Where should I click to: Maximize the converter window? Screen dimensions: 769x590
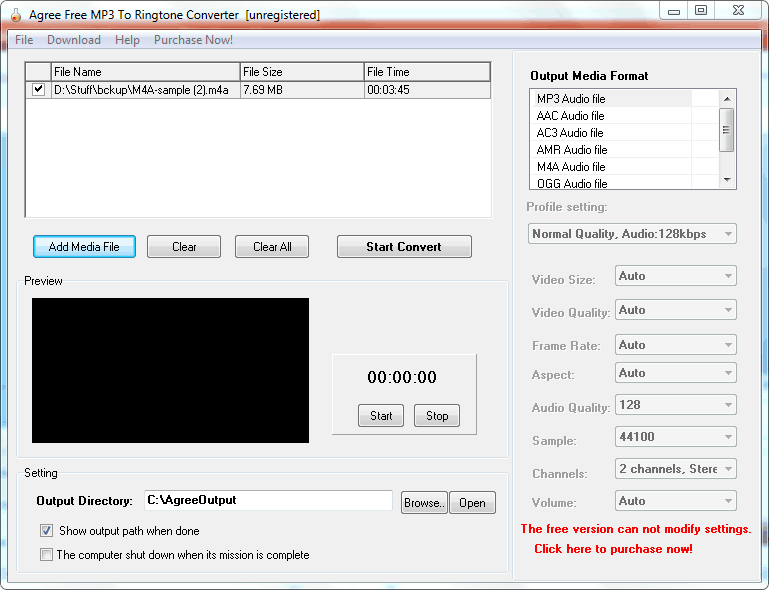click(701, 11)
